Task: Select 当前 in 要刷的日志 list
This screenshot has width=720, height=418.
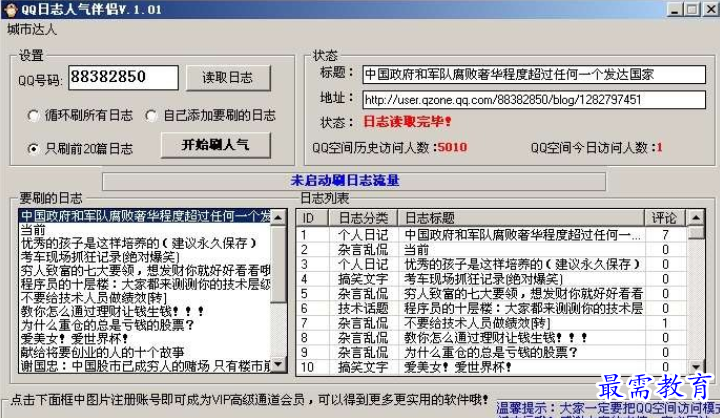Action: coord(145,230)
